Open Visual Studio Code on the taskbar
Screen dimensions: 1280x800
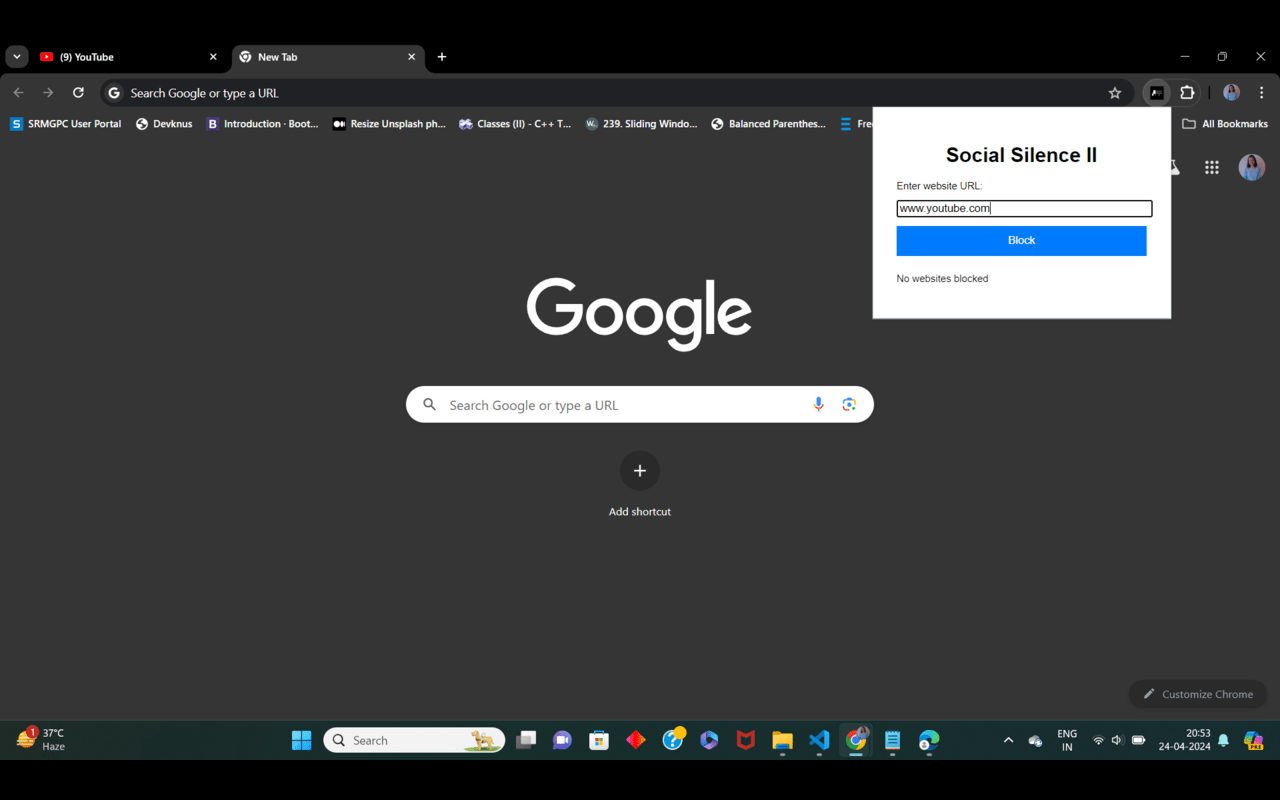(819, 740)
